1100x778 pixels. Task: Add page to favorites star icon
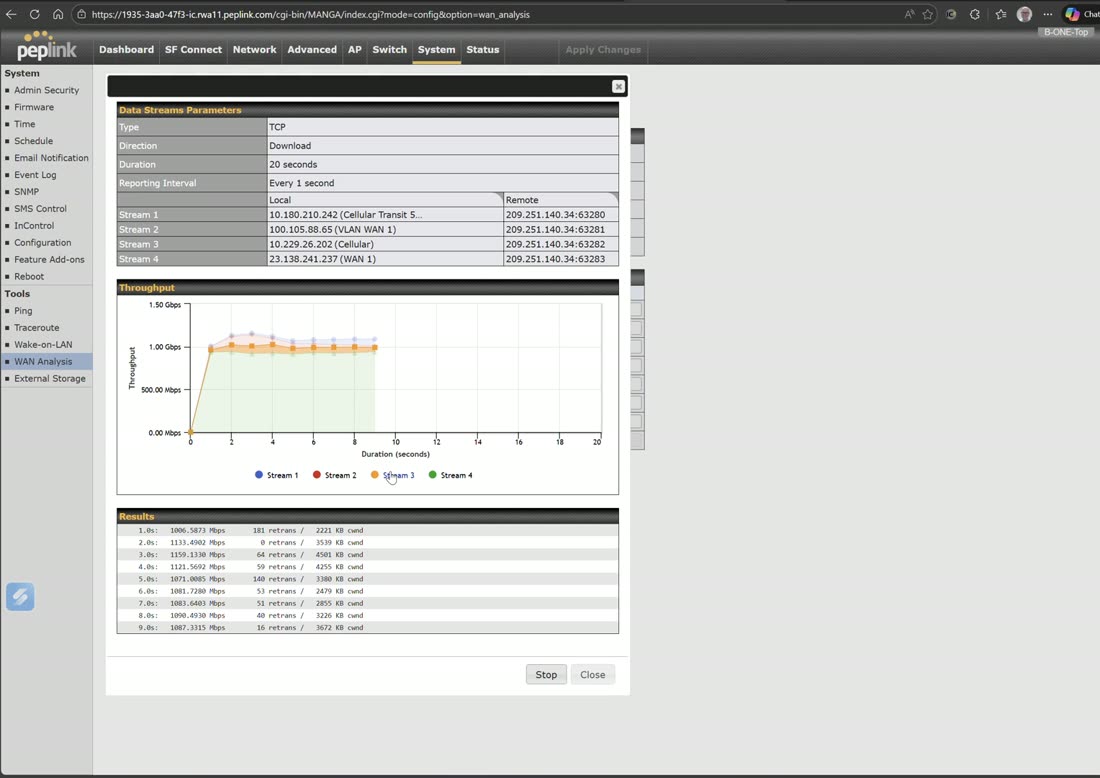coord(928,14)
